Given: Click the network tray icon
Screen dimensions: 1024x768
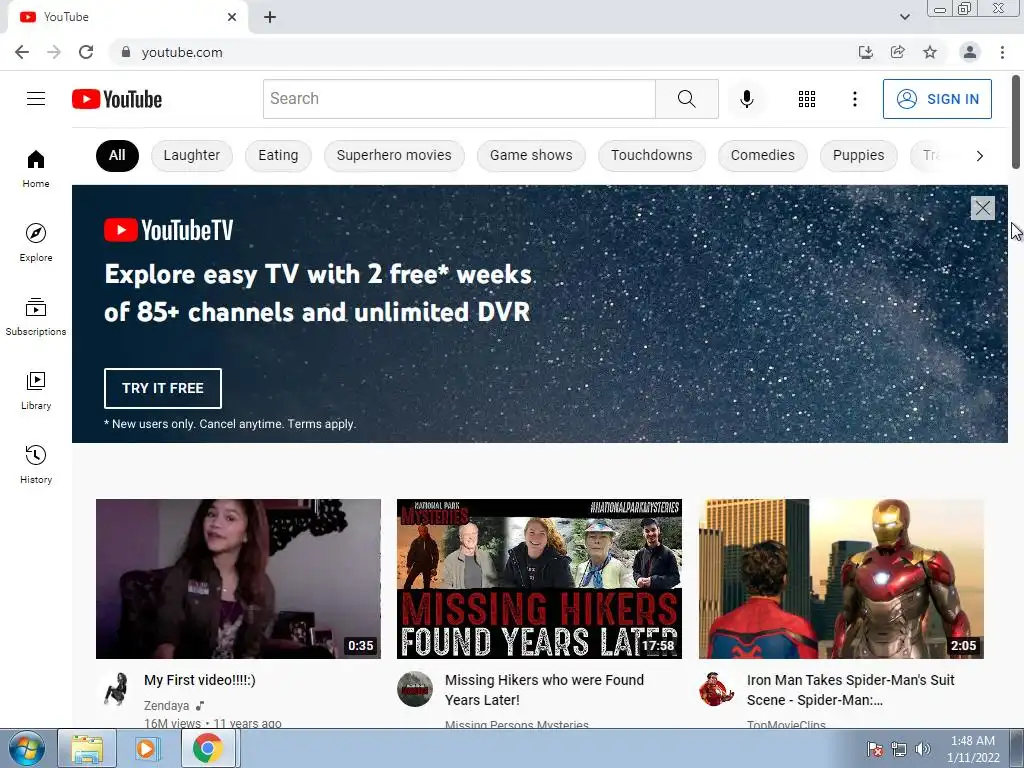Looking at the screenshot, I should tap(899, 749).
